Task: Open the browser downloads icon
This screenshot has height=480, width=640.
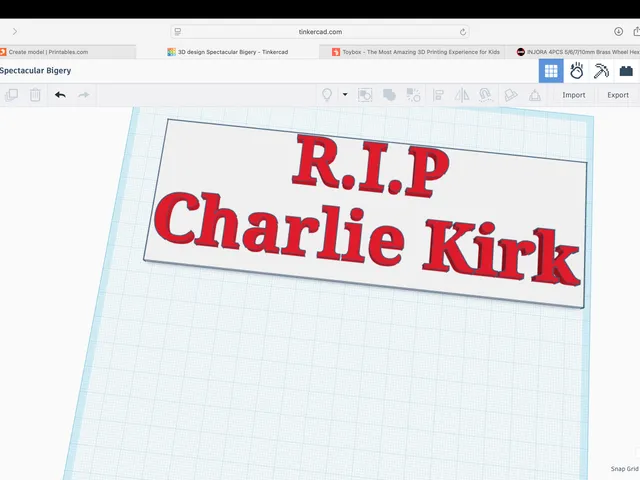Action: 618,31
